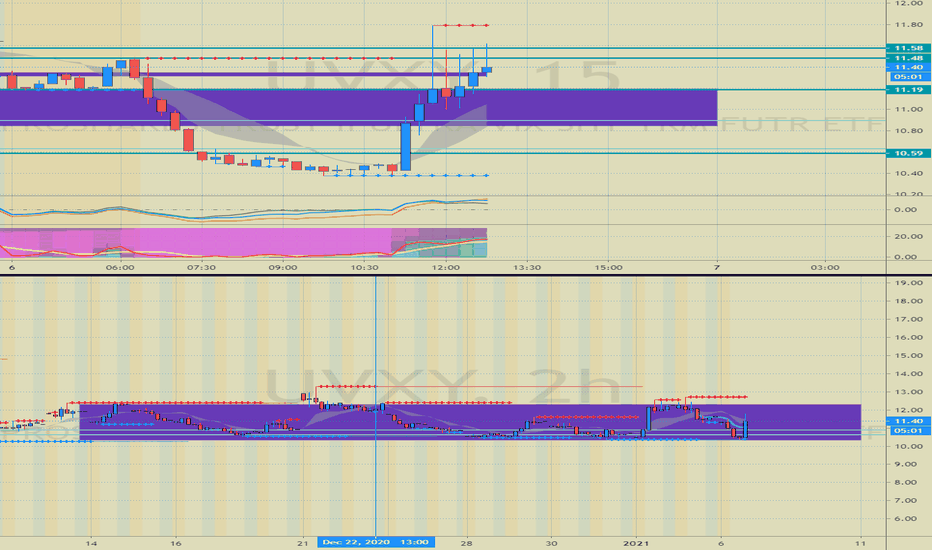Click the 20.00 value on the lower indicator scale
932x550 pixels.
908,236
